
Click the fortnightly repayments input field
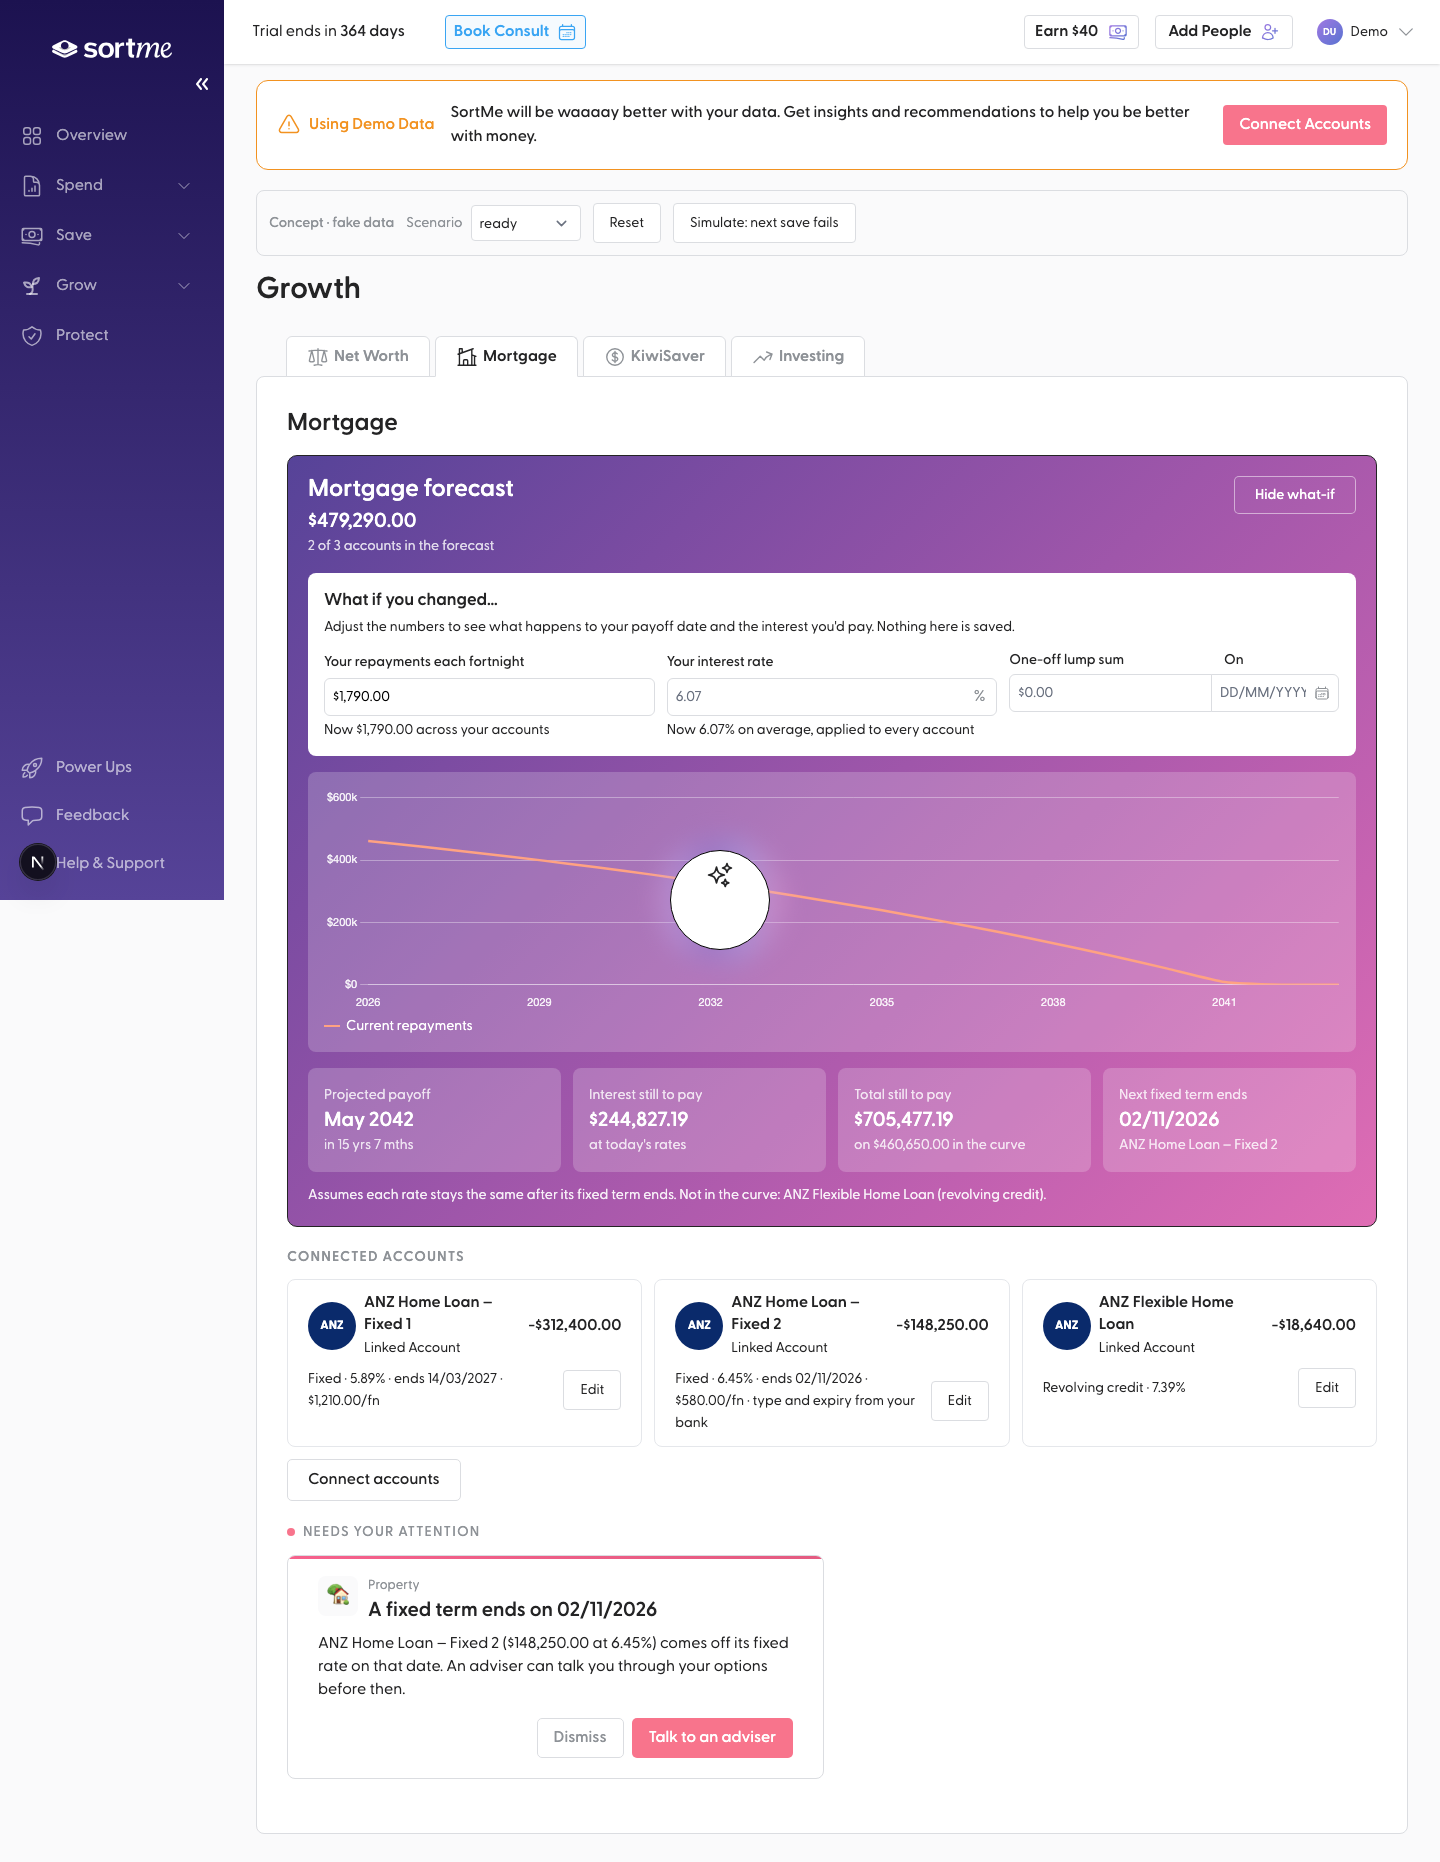coord(489,697)
